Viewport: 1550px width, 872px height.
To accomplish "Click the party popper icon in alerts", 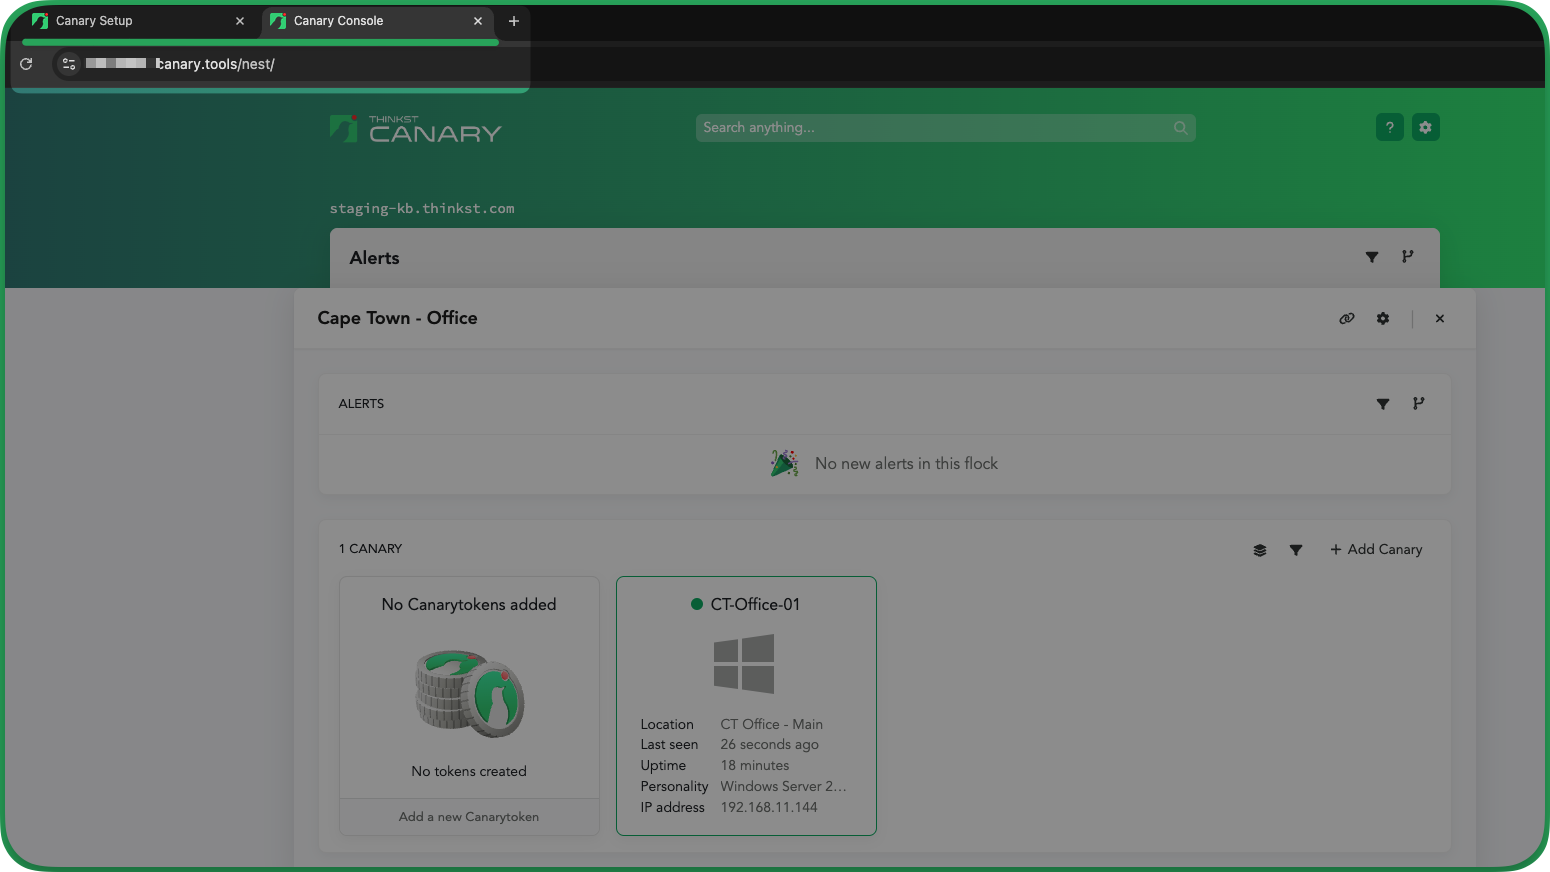I will pyautogui.click(x=784, y=463).
